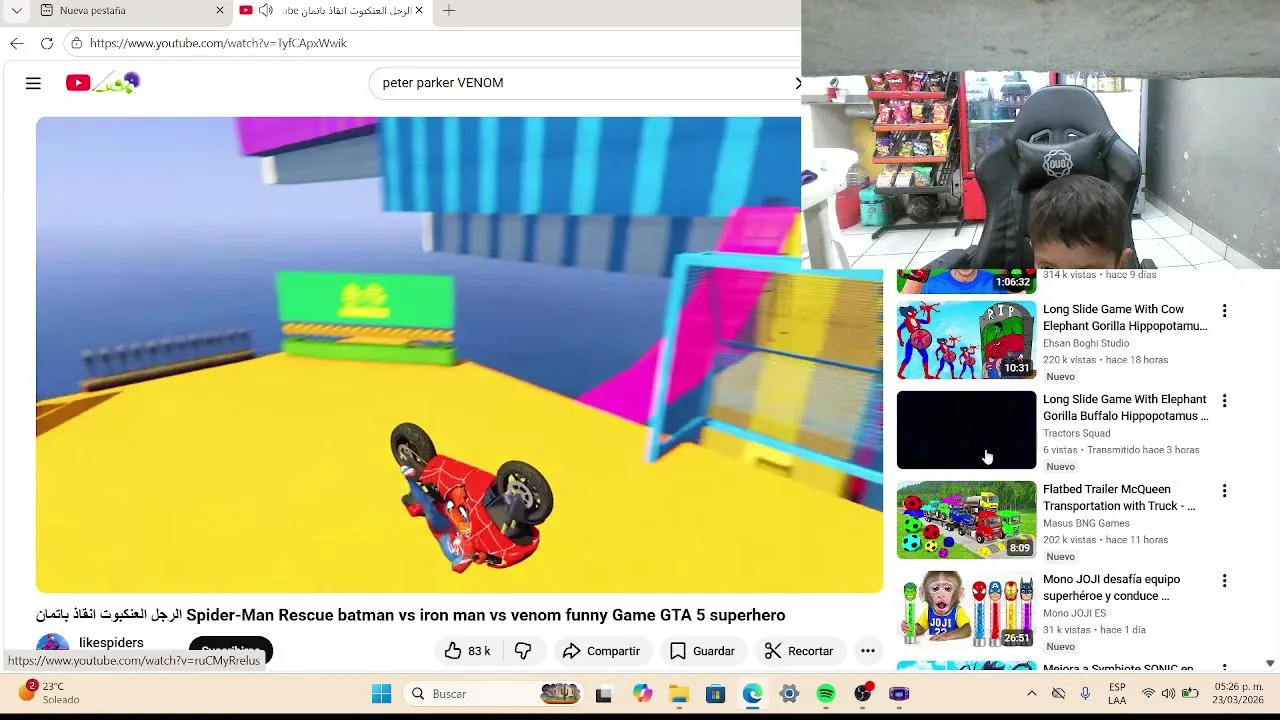Open Task View from taskbar
1280x720 pixels.
tap(604, 694)
